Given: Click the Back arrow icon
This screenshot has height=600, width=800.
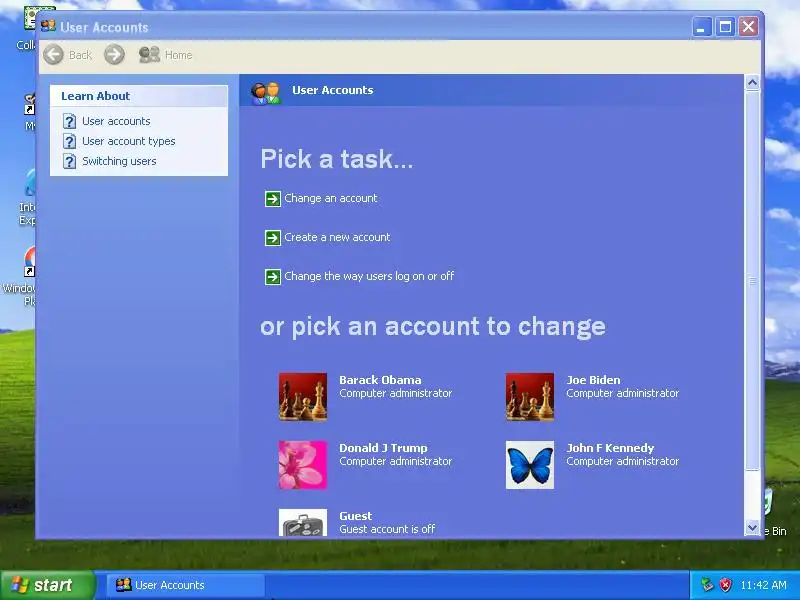Looking at the screenshot, I should click(54, 55).
